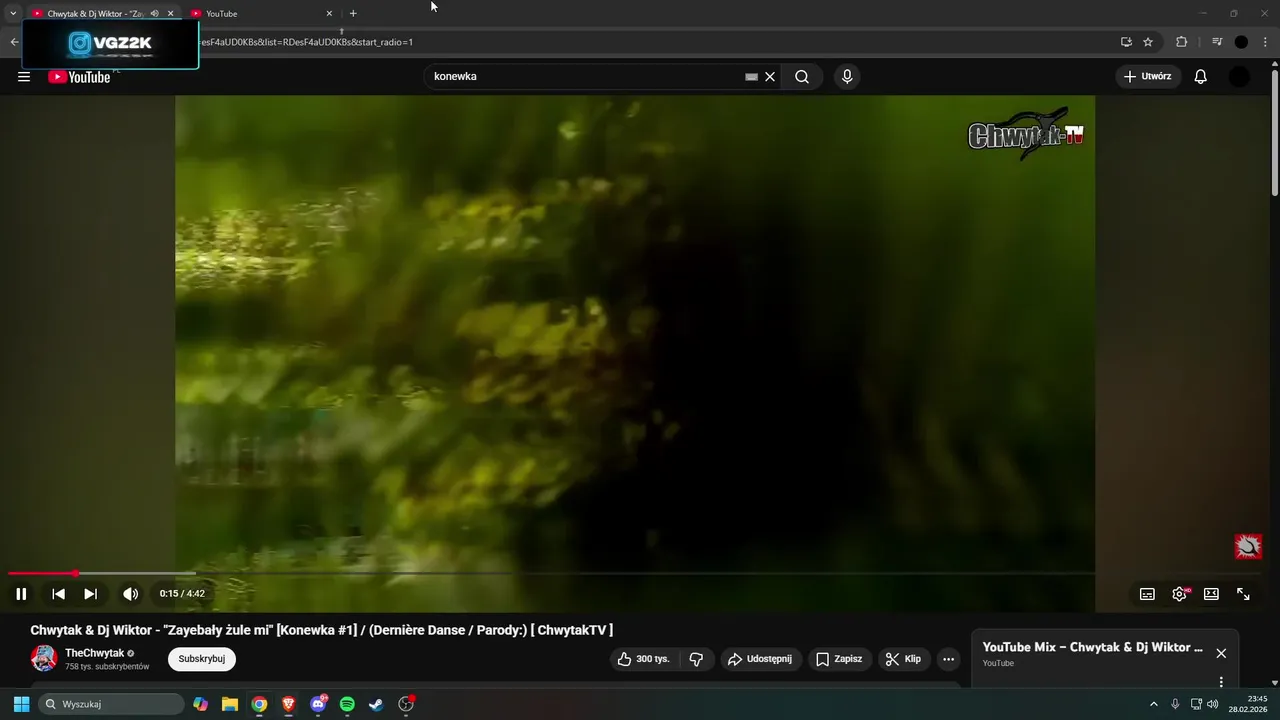Image resolution: width=1280 pixels, height=720 pixels.
Task: Install the app via address bar icon
Action: click(1126, 42)
